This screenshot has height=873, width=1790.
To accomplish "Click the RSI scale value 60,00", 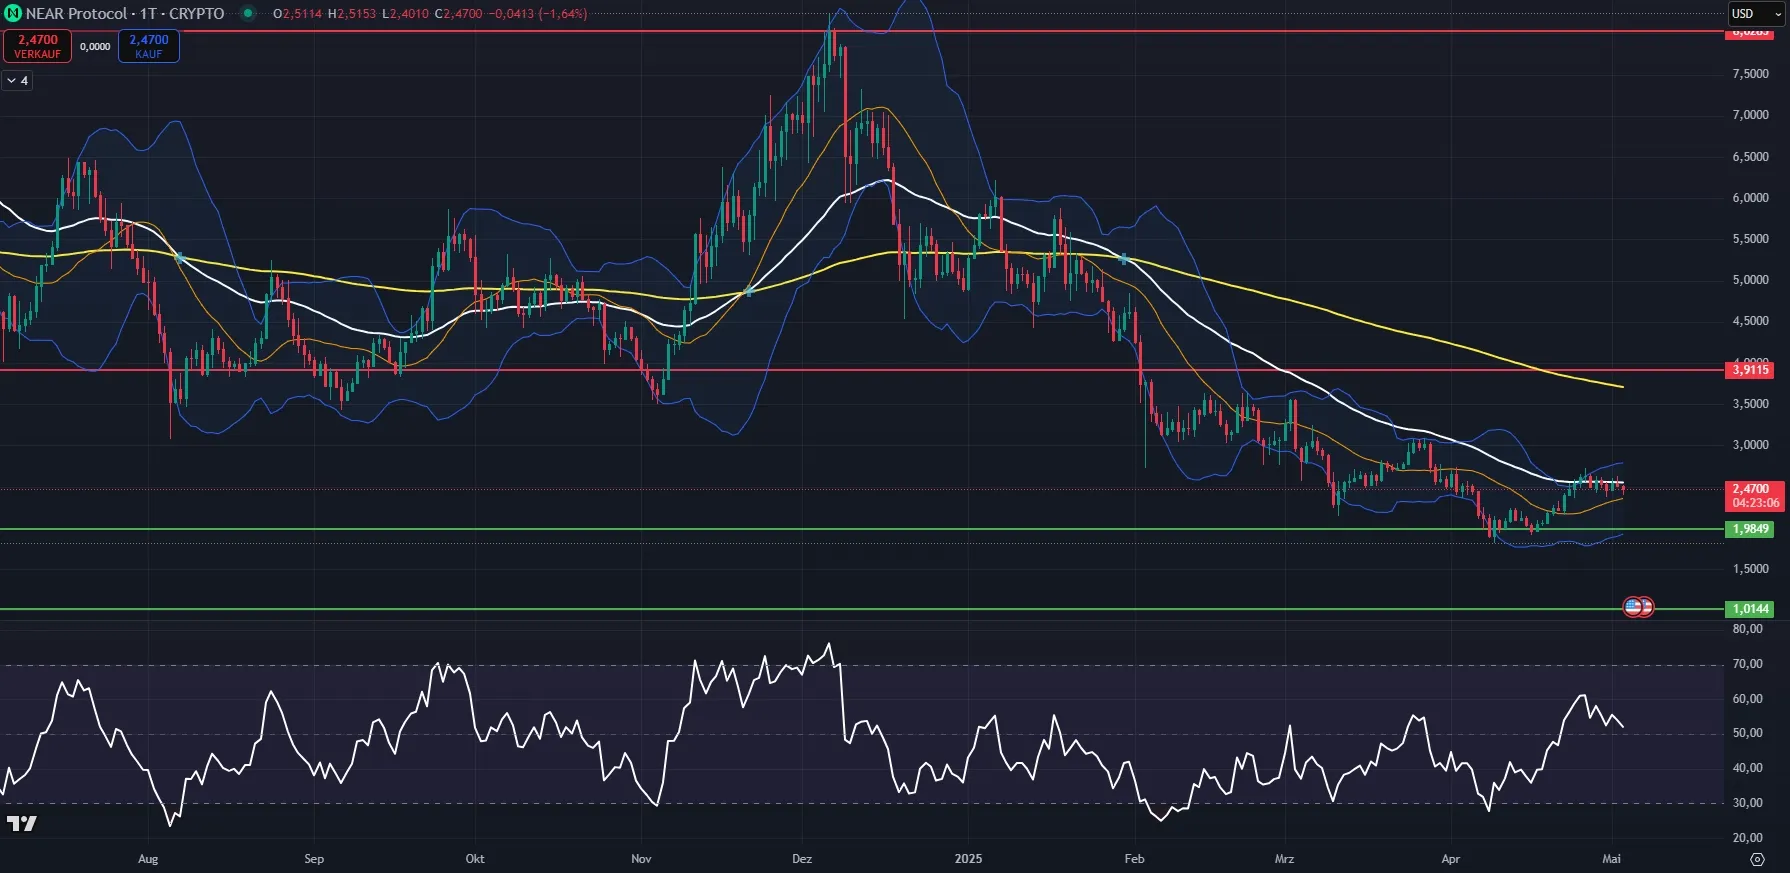I will click(1747, 699).
